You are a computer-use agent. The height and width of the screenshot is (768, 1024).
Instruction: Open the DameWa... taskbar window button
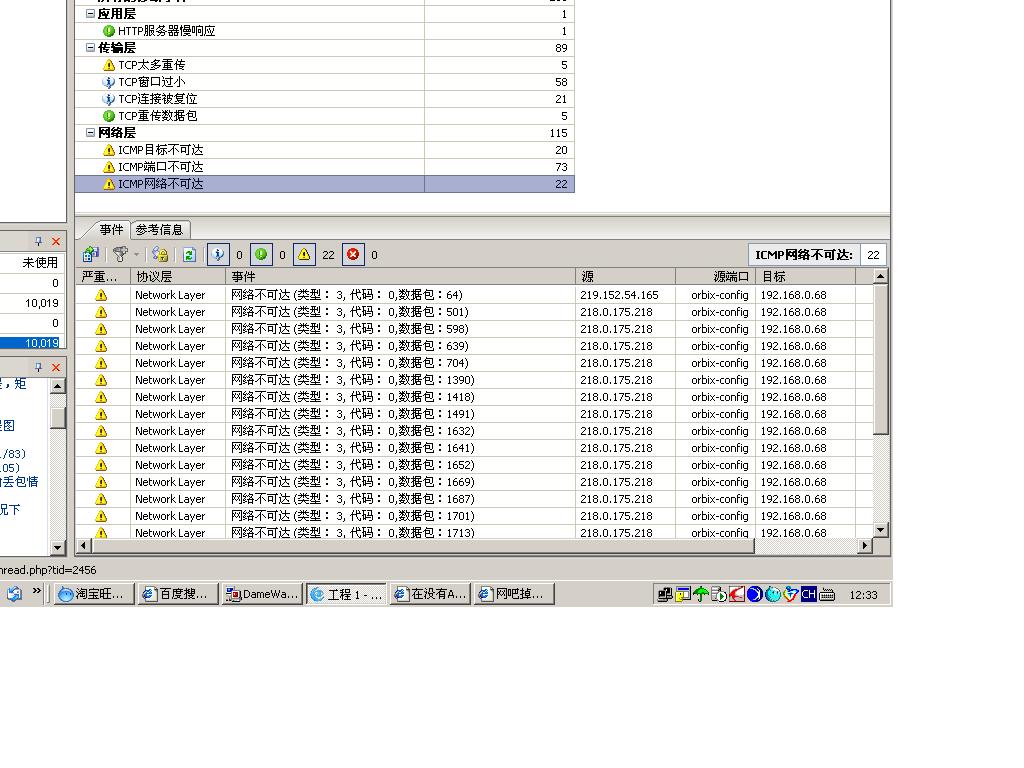pos(262,594)
